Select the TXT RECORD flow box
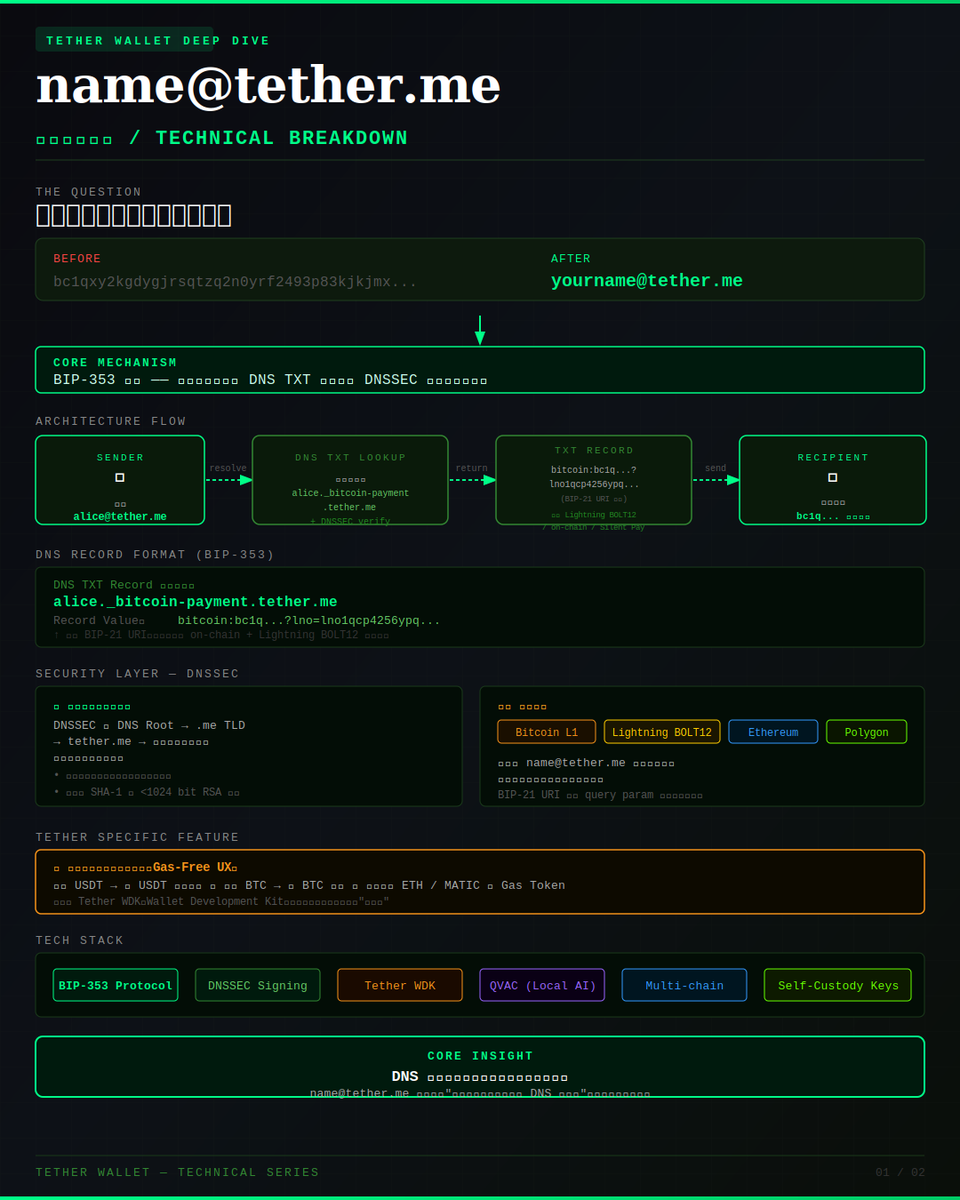 (x=594, y=480)
